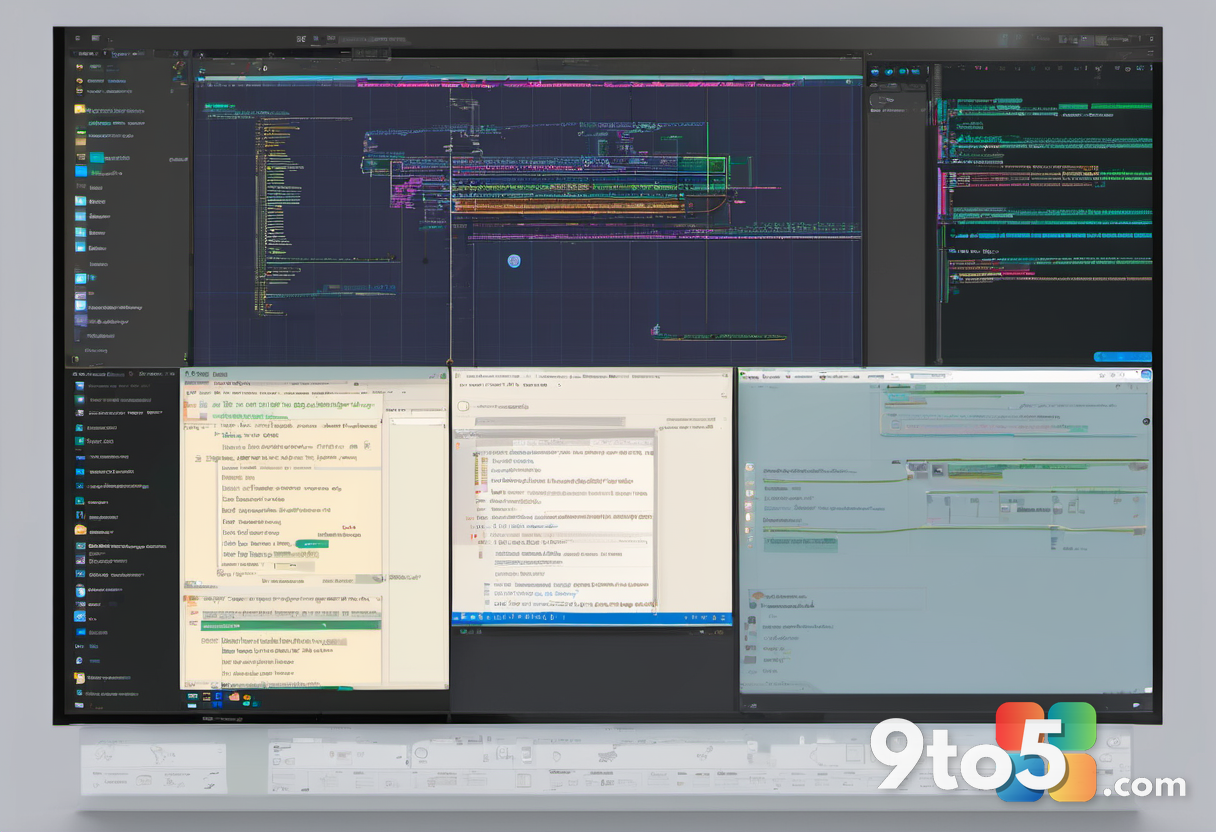The width and height of the screenshot is (1216, 832).
Task: Click the green pill button in the beige window
Action: pyautogui.click(x=312, y=544)
